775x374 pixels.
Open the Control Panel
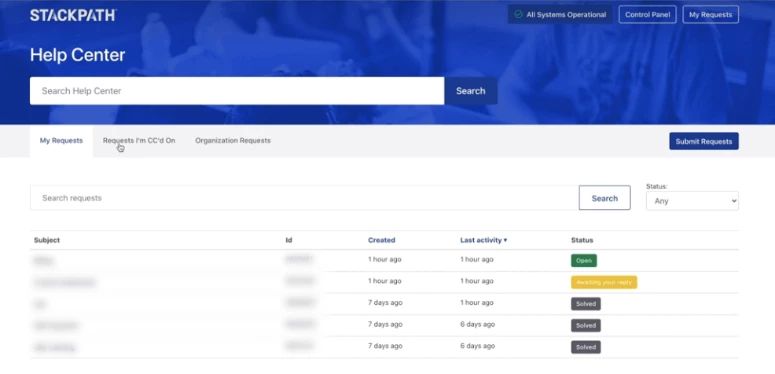647,14
